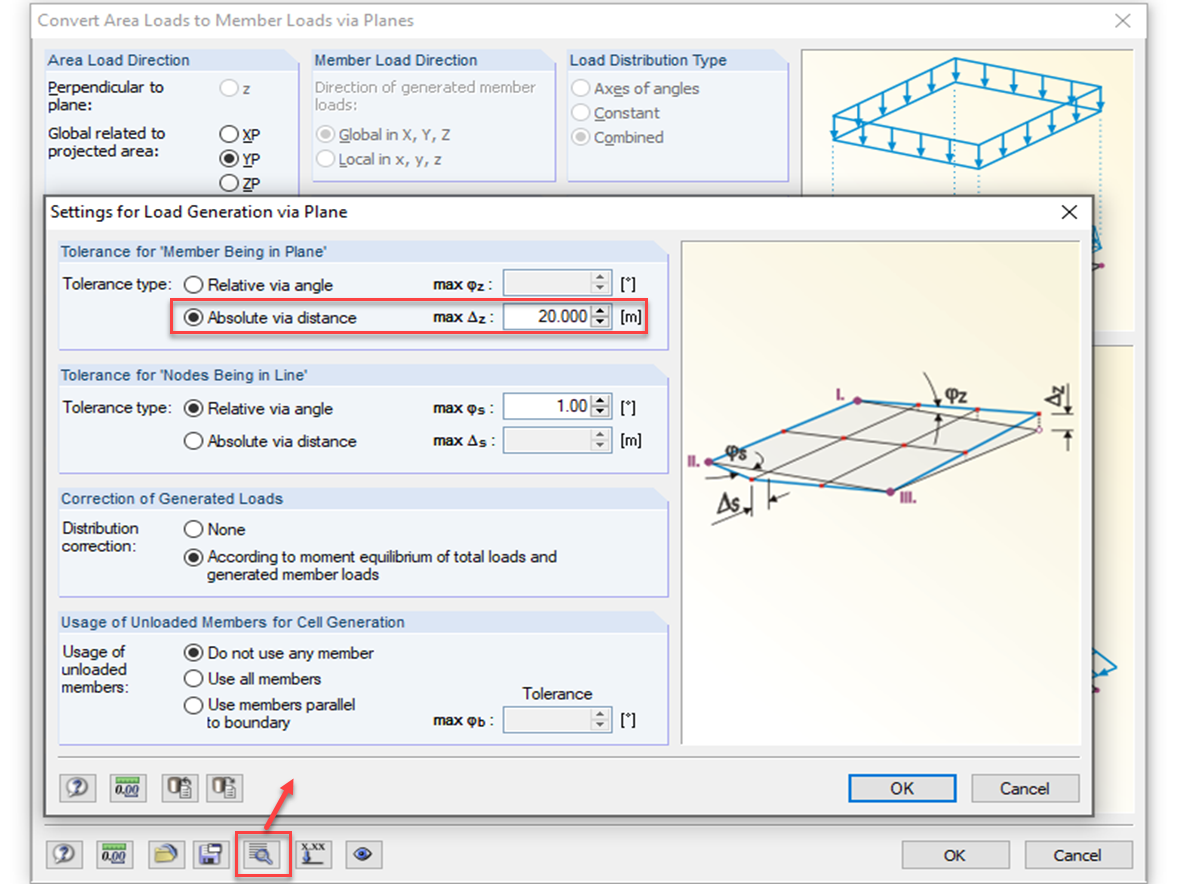Open units and decimals in Settings dialog
Screen dimensions: 1200x884
(x=127, y=788)
